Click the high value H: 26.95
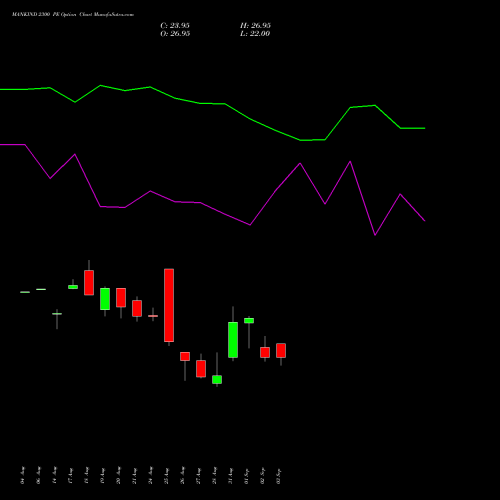Image resolution: width=500 pixels, height=500 pixels. click(255, 26)
